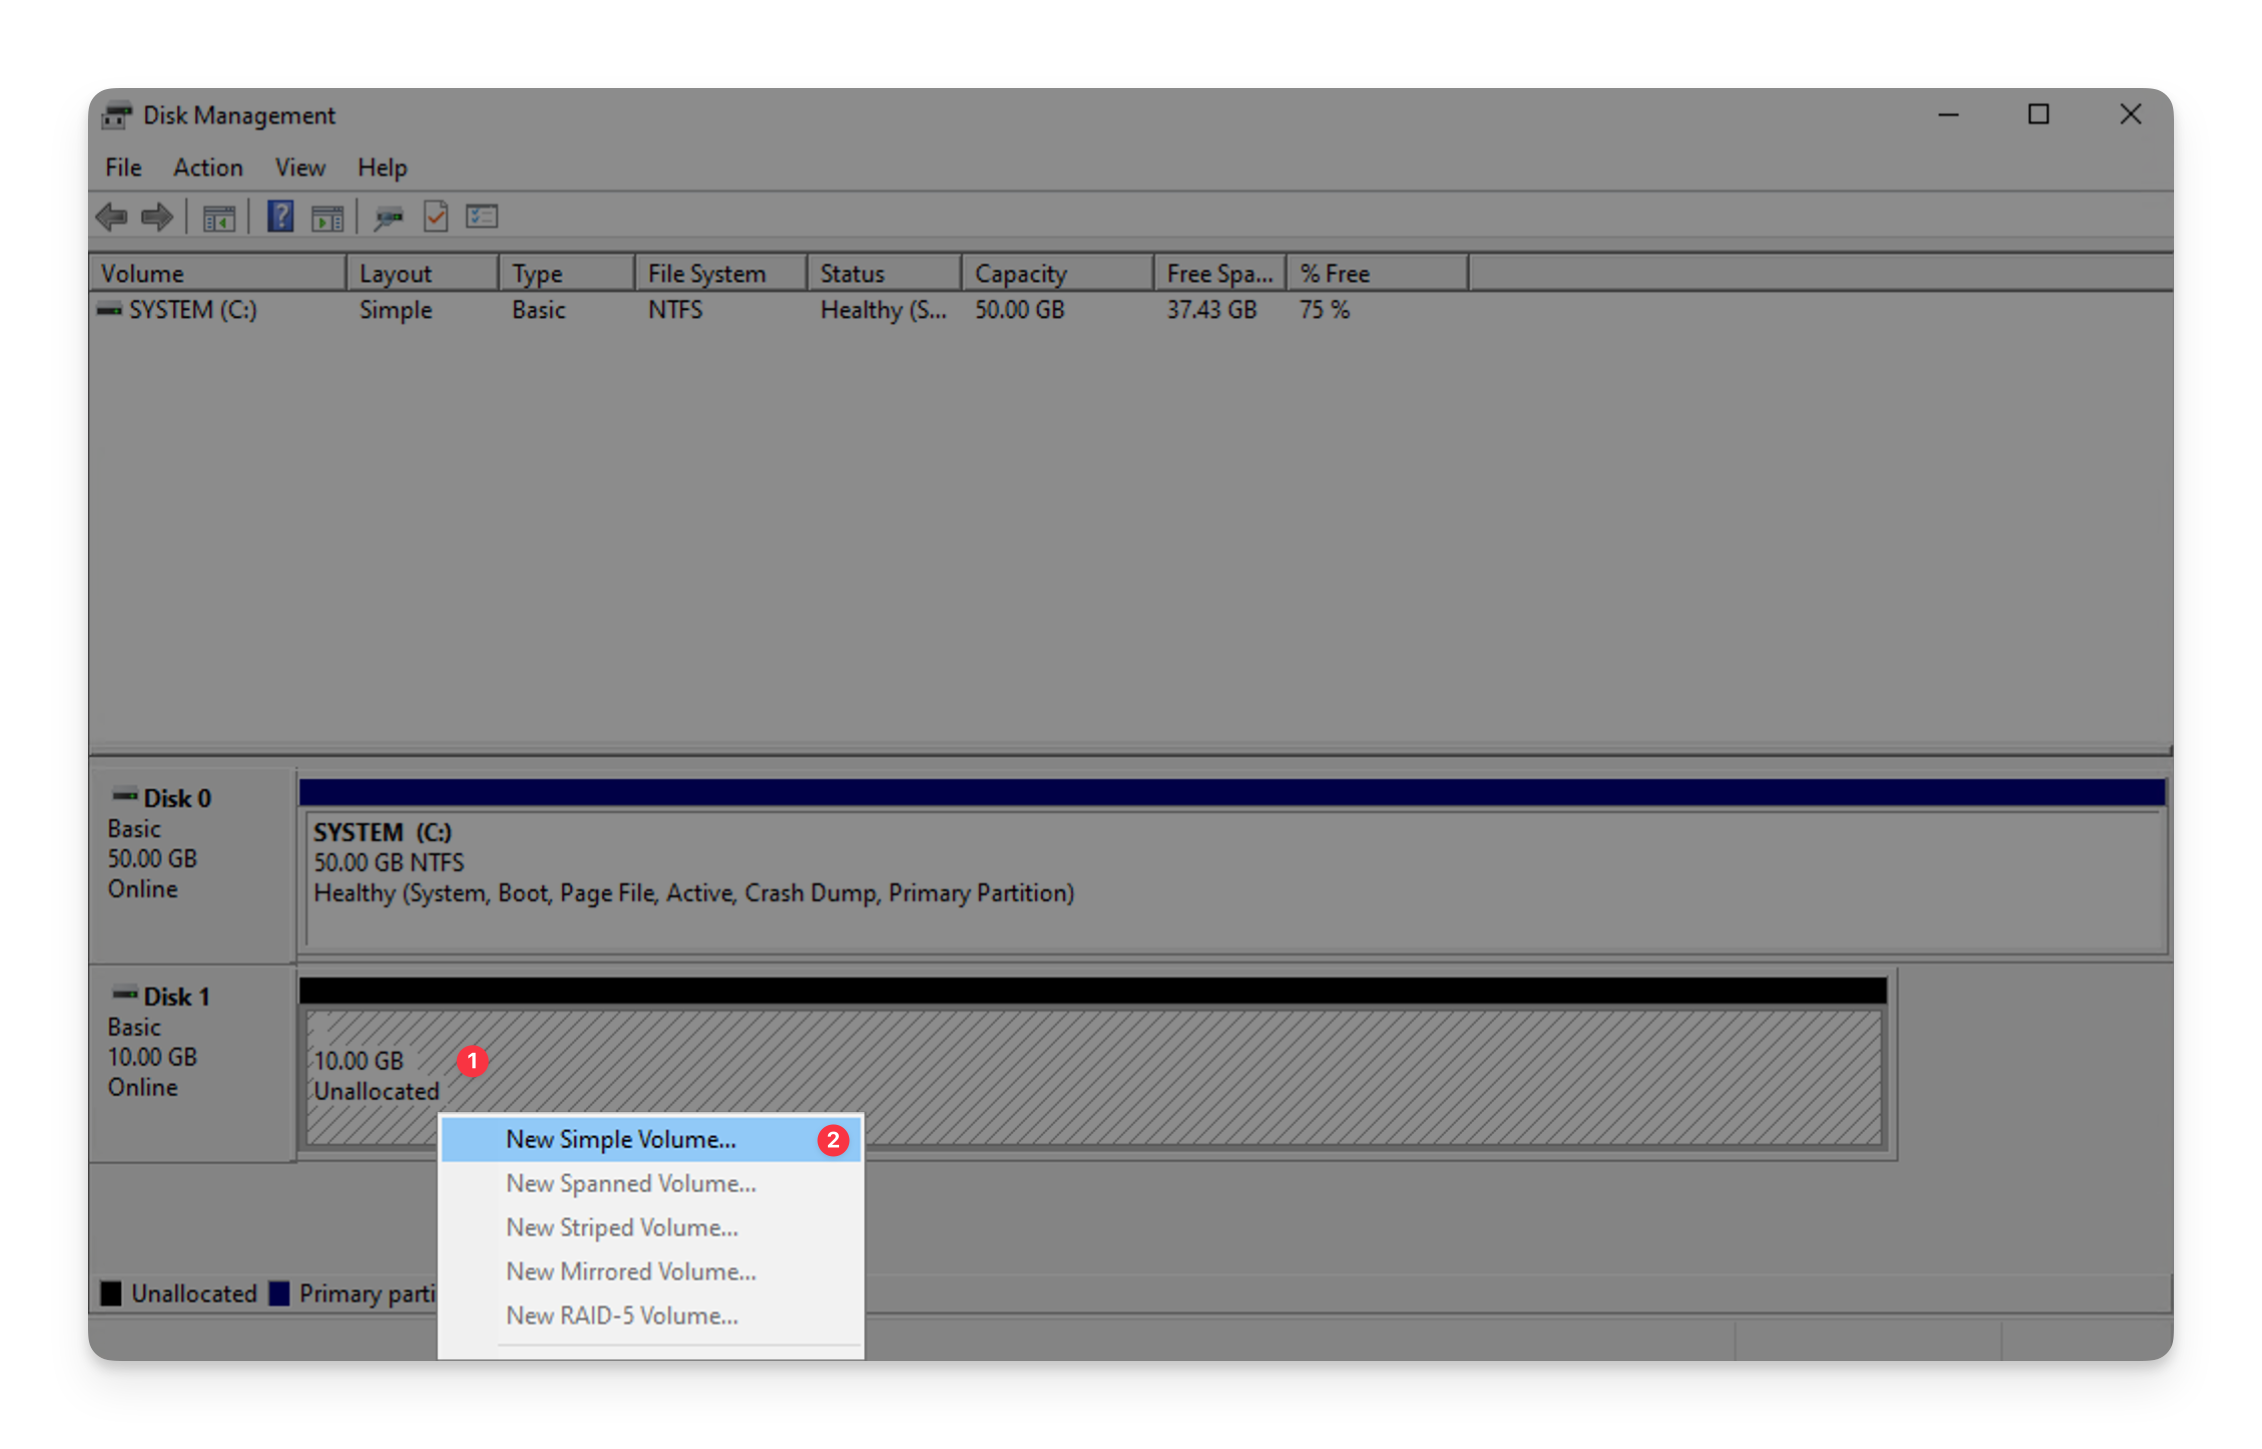Click the Unallocated legend color swatch
This screenshot has height=1449, width=2262.
pos(110,1293)
